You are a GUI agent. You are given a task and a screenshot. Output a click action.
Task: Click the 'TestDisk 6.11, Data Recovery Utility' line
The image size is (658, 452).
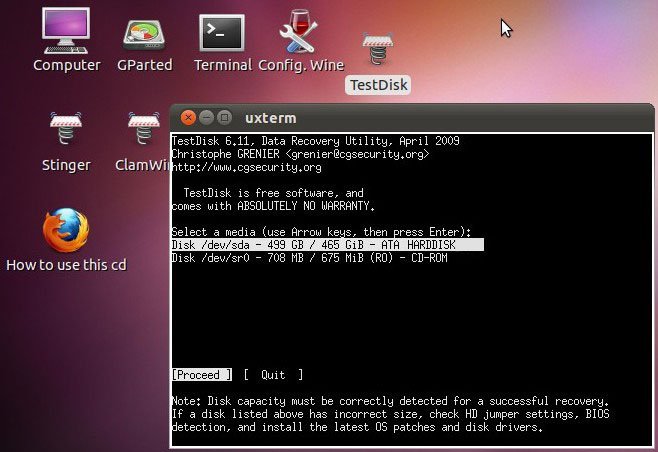click(x=316, y=141)
